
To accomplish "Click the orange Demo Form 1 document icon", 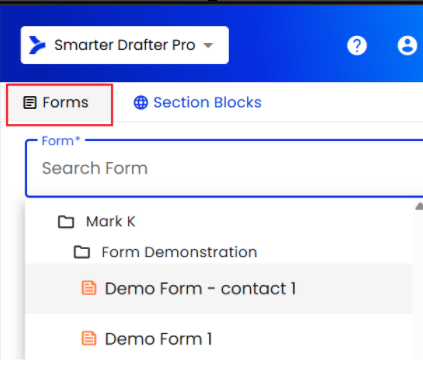I will [x=89, y=338].
